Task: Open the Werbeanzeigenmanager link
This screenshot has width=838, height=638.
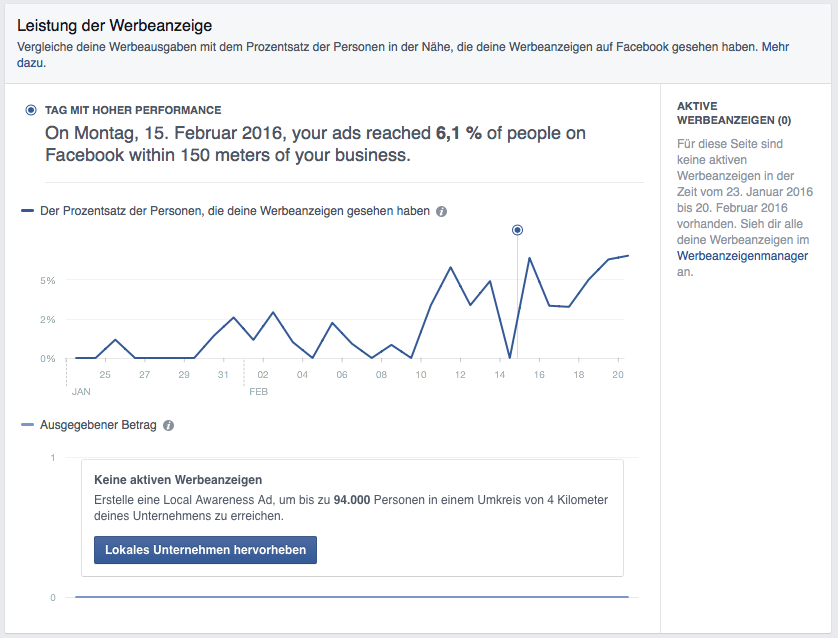Action: tap(742, 256)
